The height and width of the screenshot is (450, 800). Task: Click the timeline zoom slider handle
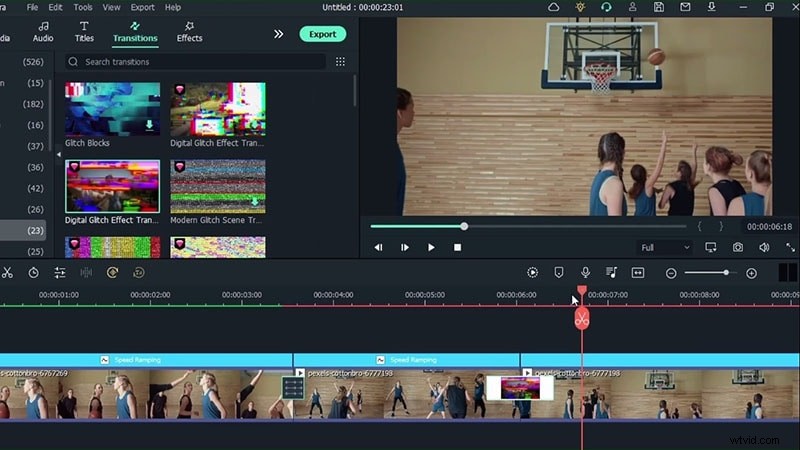726,273
